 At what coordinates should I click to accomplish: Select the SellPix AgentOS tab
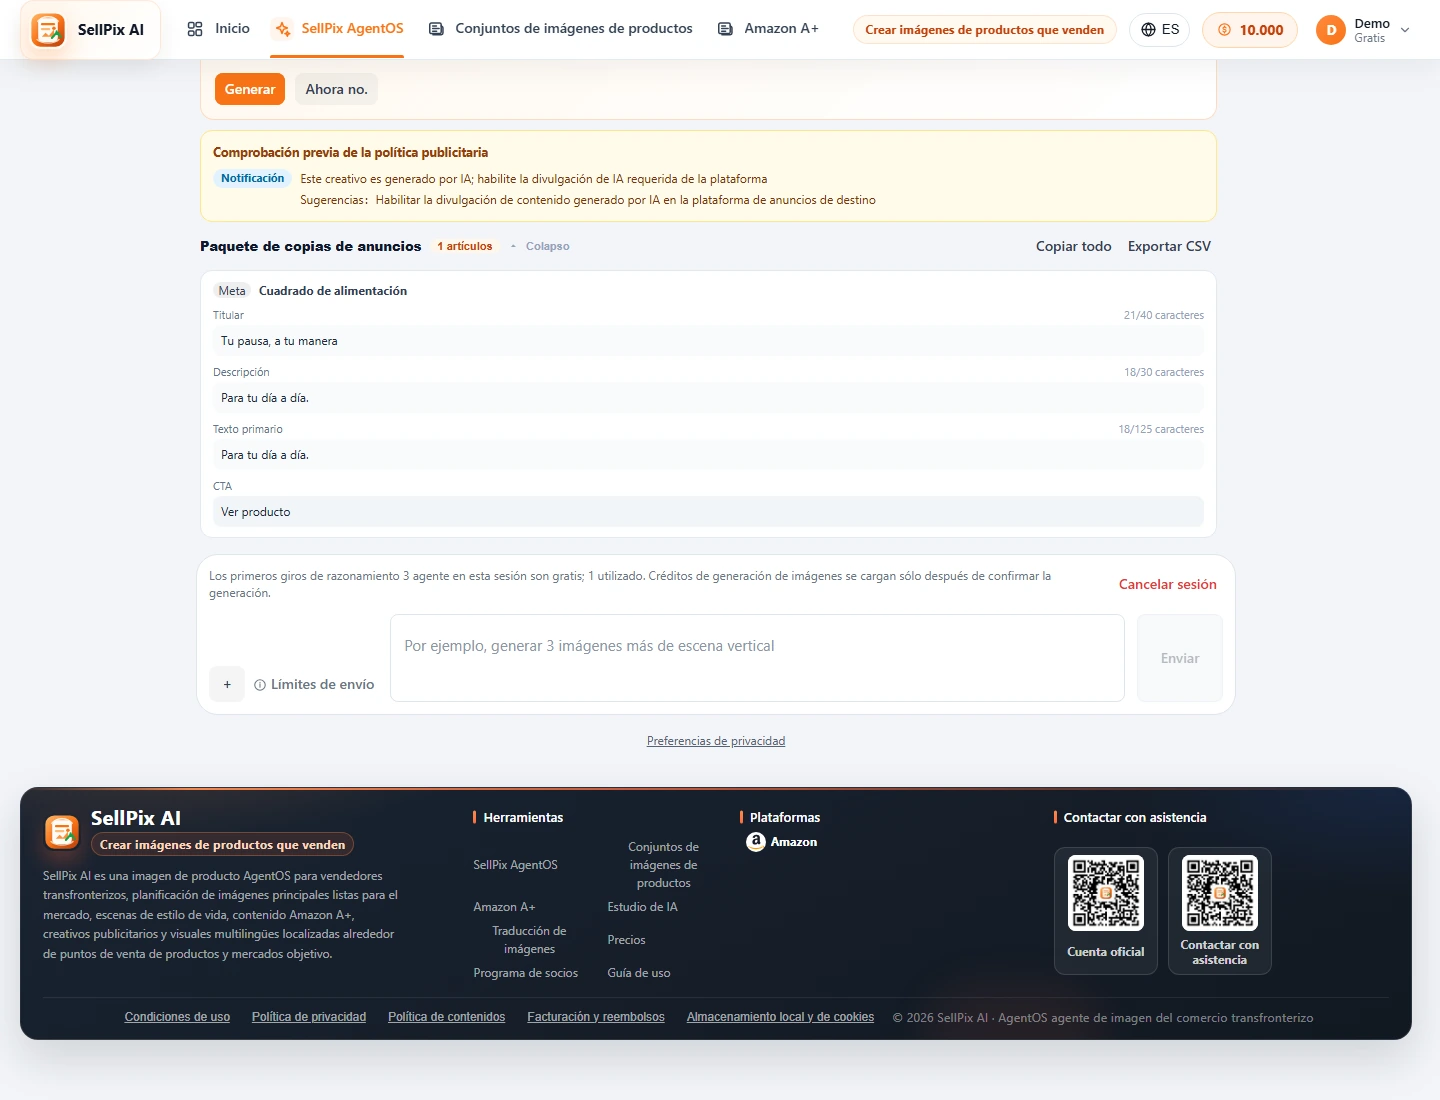click(x=339, y=29)
